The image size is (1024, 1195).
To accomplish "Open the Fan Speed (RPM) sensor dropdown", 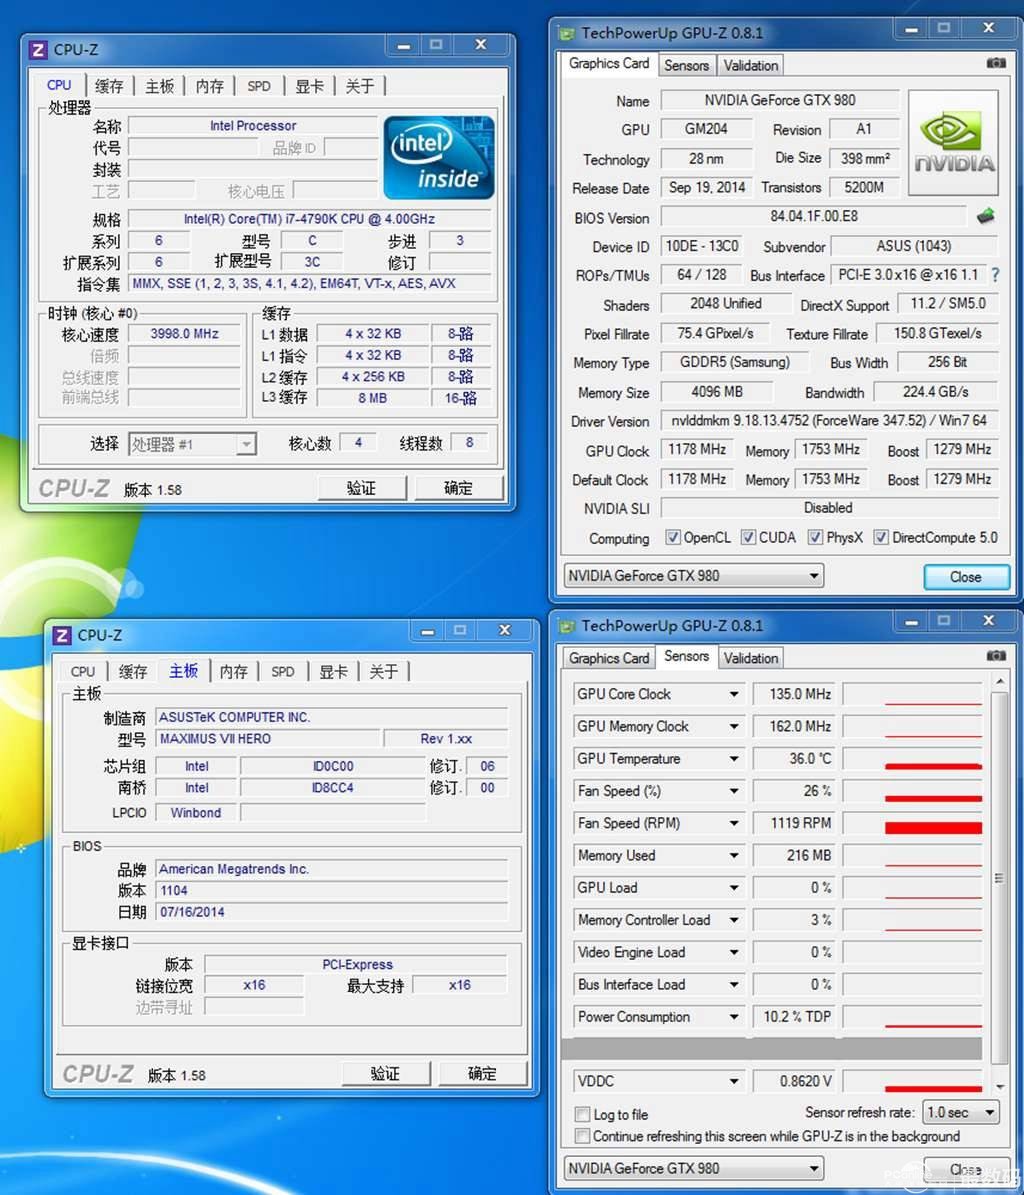I will coord(734,824).
